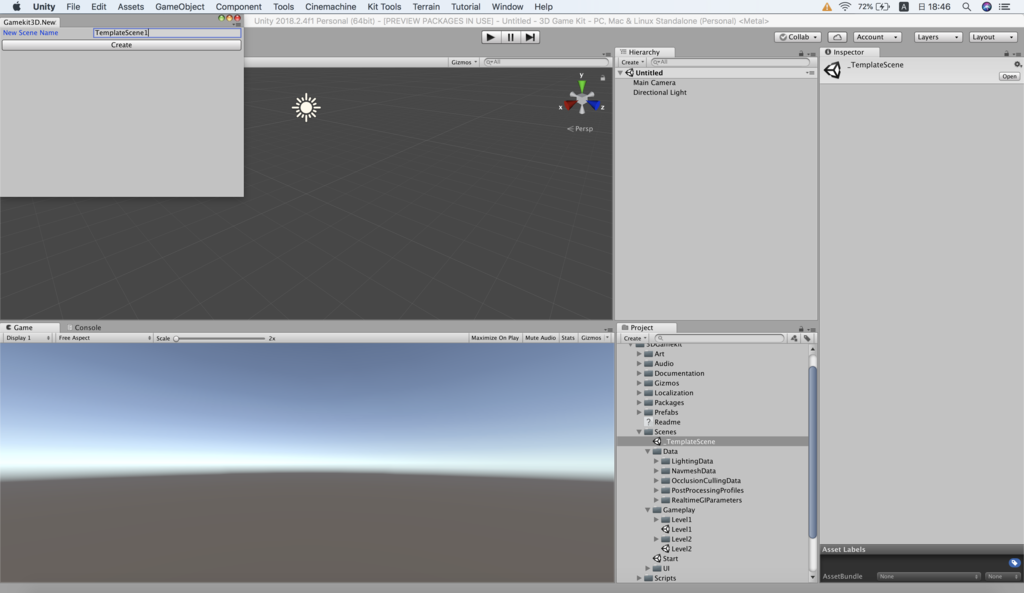Select the Directional Light sun icon in Scene
The width and height of the screenshot is (1024, 593).
click(x=306, y=108)
